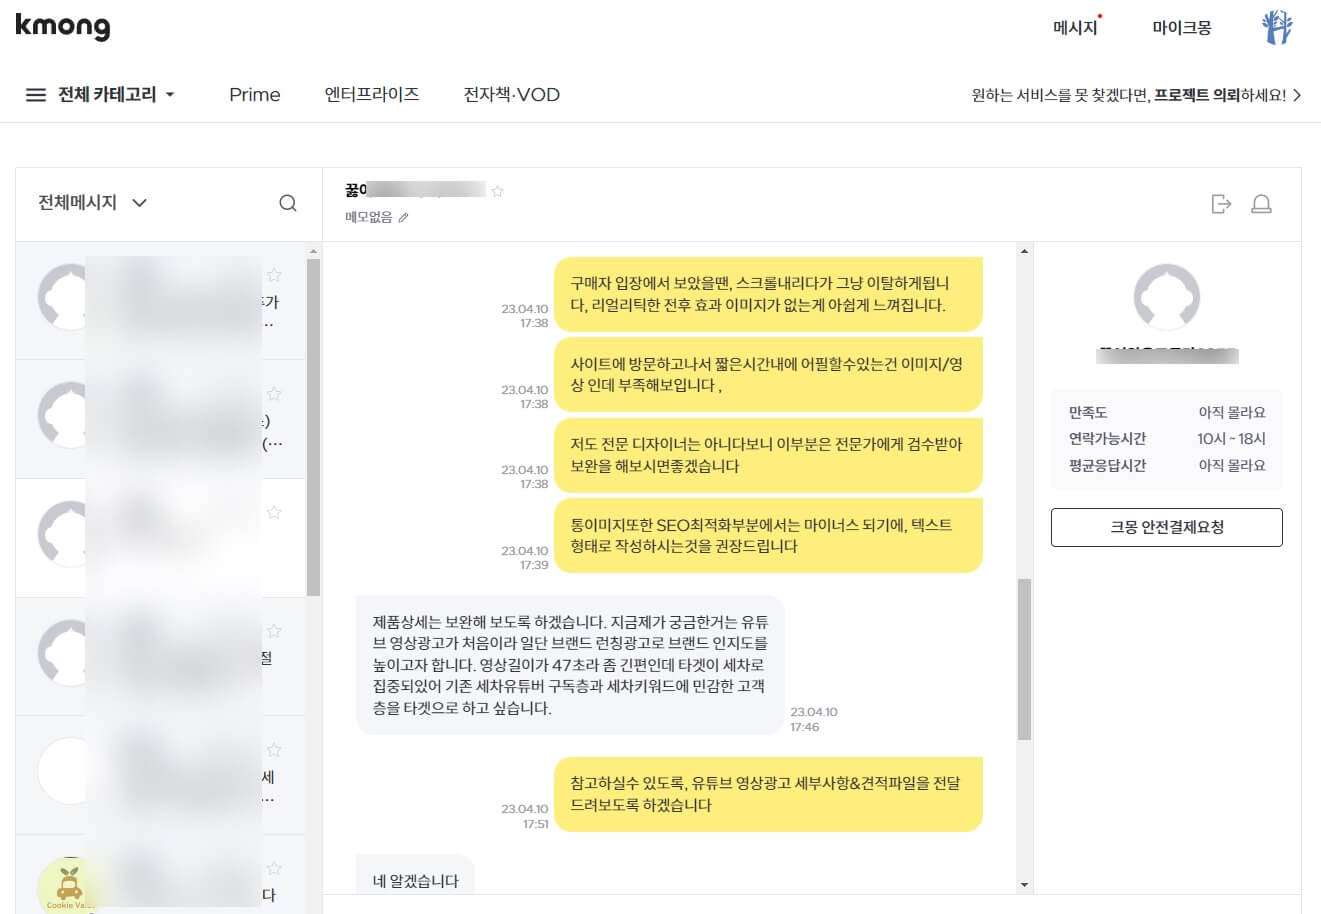Select the 전자책·VOD category tab
Image resolution: width=1321 pixels, height=914 pixels.
click(510, 94)
